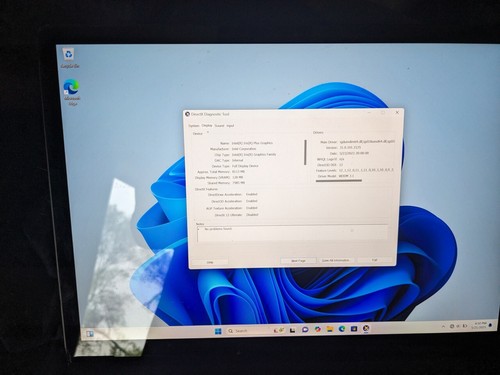The image size is (500, 375).
Task: Click the DirectX 12 Ultimate Disabled value
Action: pos(252,215)
